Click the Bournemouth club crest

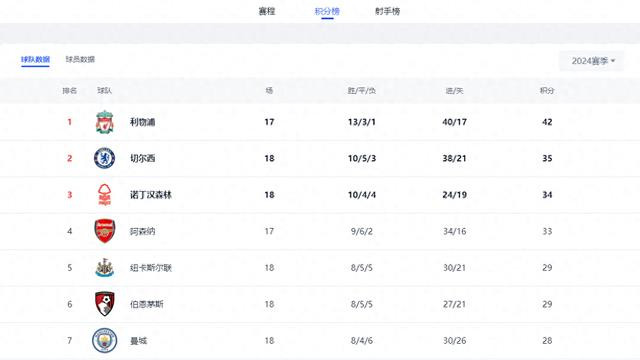coord(104,304)
